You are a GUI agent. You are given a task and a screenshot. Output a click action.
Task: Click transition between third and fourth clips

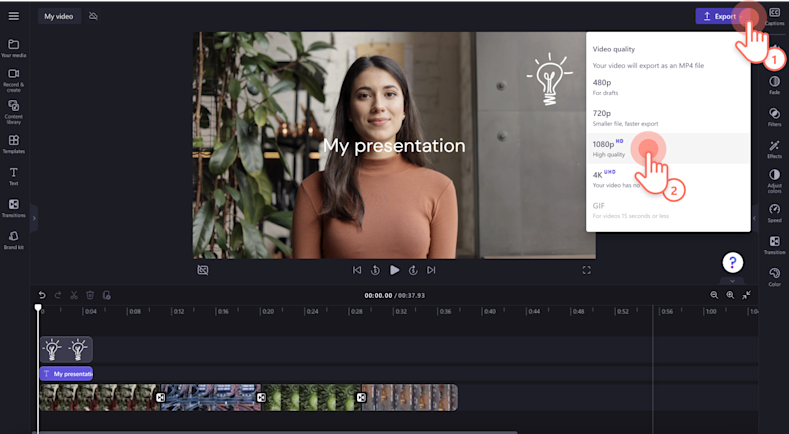tap(361, 397)
